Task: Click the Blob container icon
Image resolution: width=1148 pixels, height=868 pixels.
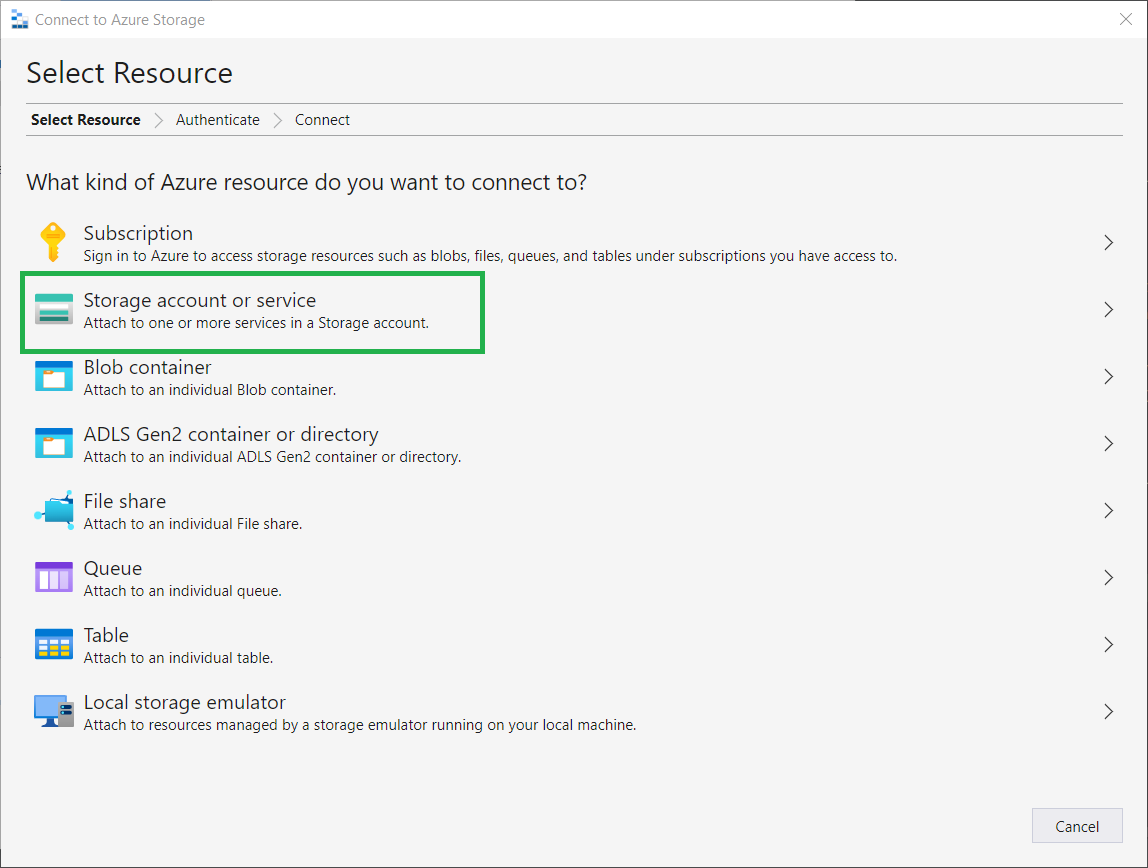Action: pyautogui.click(x=53, y=376)
